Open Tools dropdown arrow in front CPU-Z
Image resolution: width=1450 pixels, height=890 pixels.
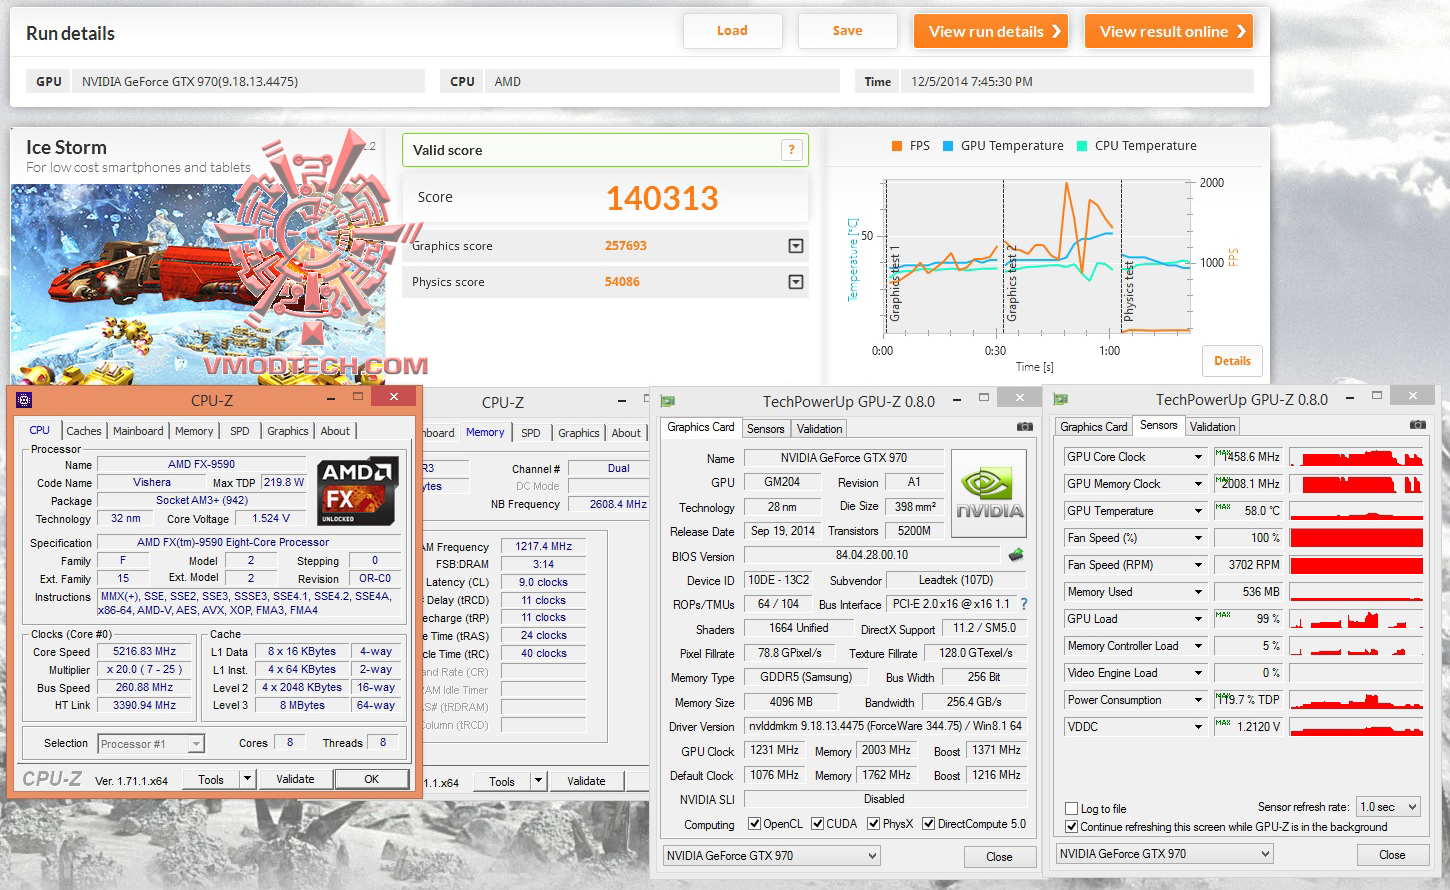coord(248,779)
